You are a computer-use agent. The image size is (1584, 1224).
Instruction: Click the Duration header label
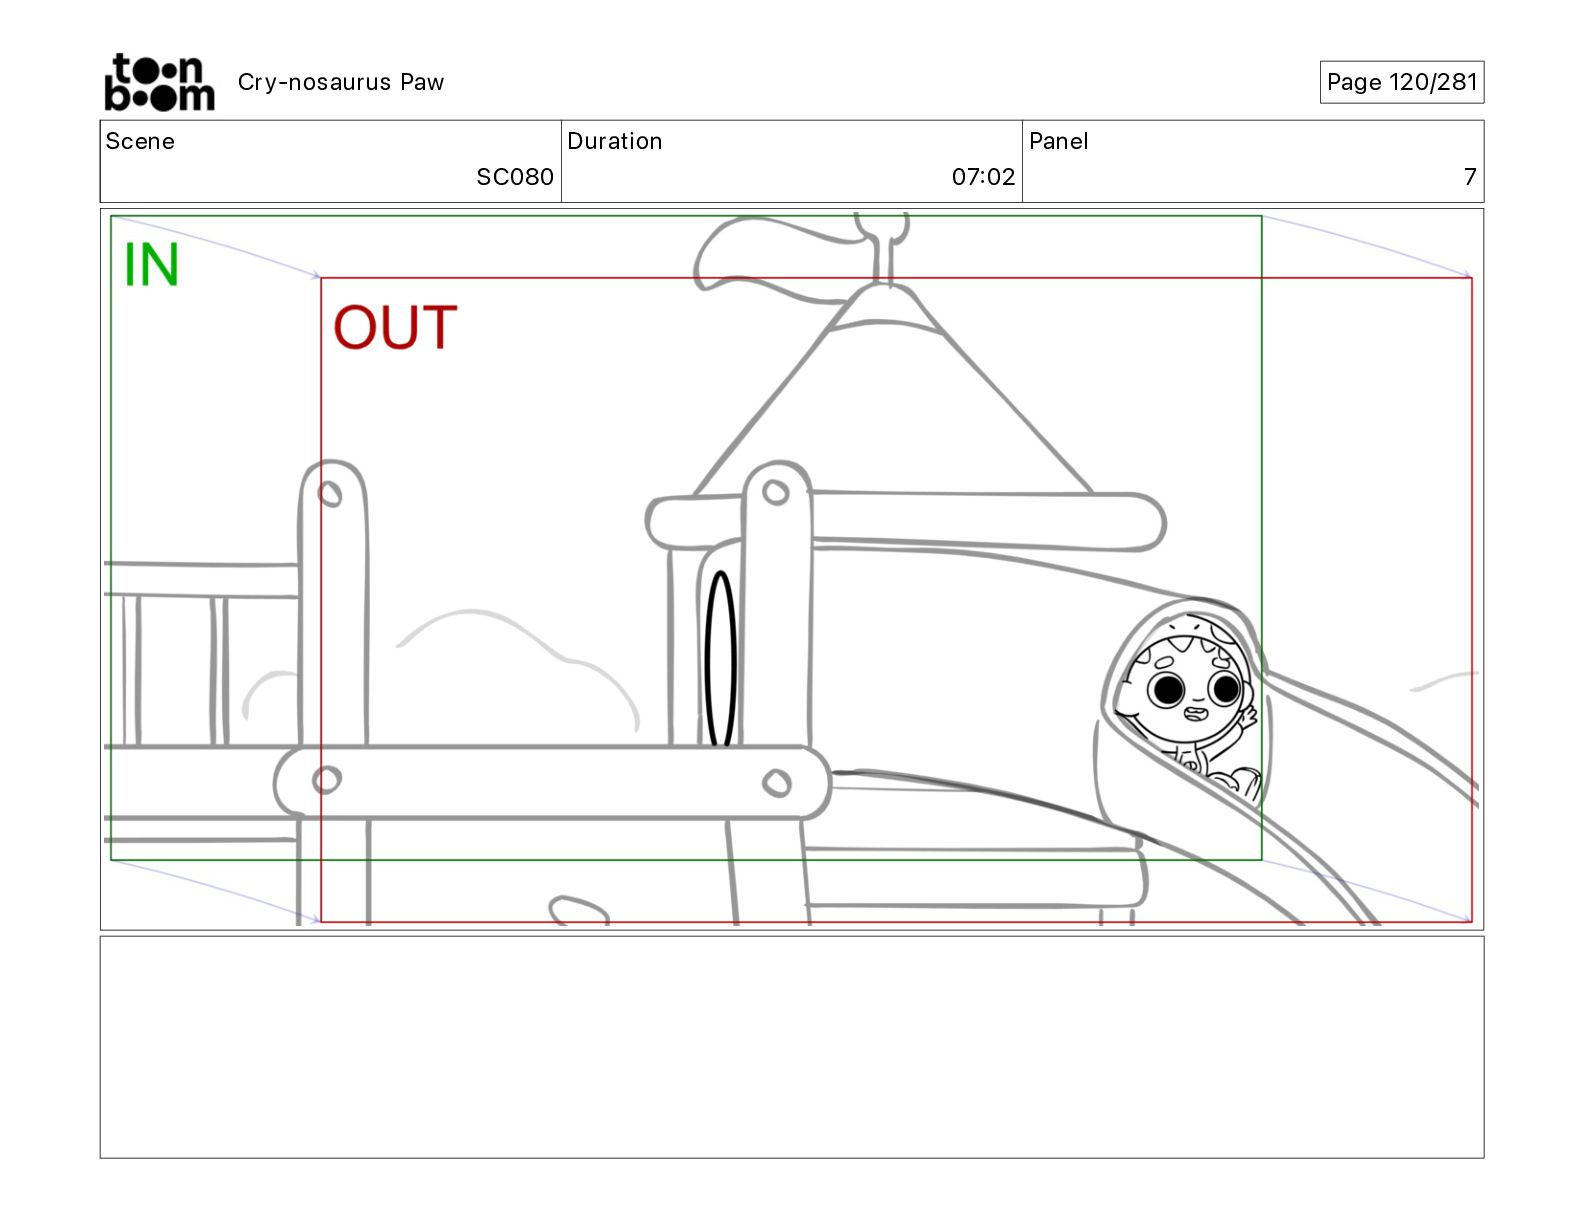(615, 141)
